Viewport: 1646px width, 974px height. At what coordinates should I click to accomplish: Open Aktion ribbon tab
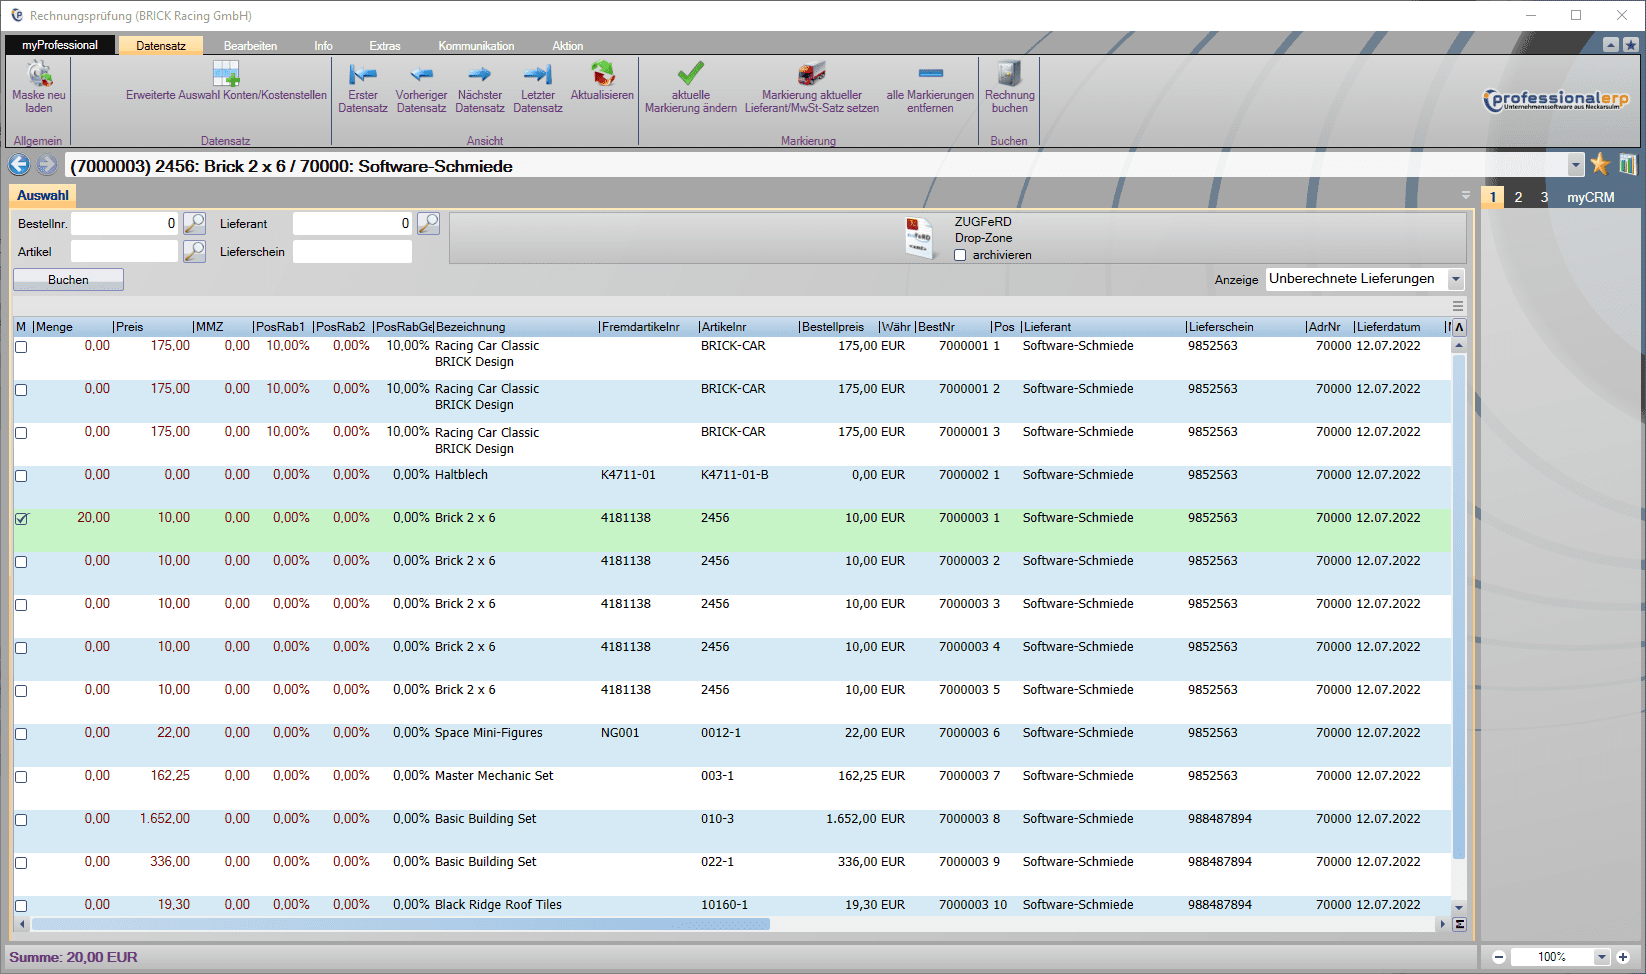[567, 46]
